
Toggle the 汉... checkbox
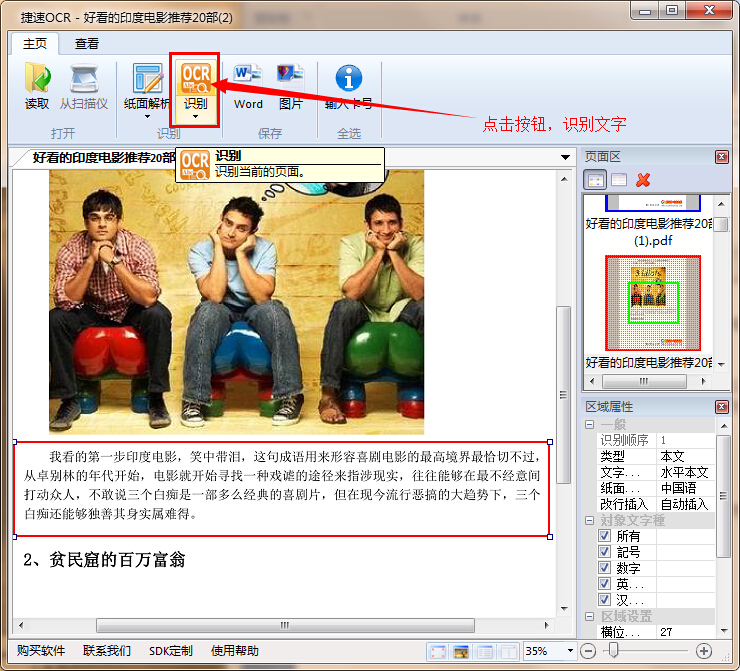pyautogui.click(x=604, y=599)
